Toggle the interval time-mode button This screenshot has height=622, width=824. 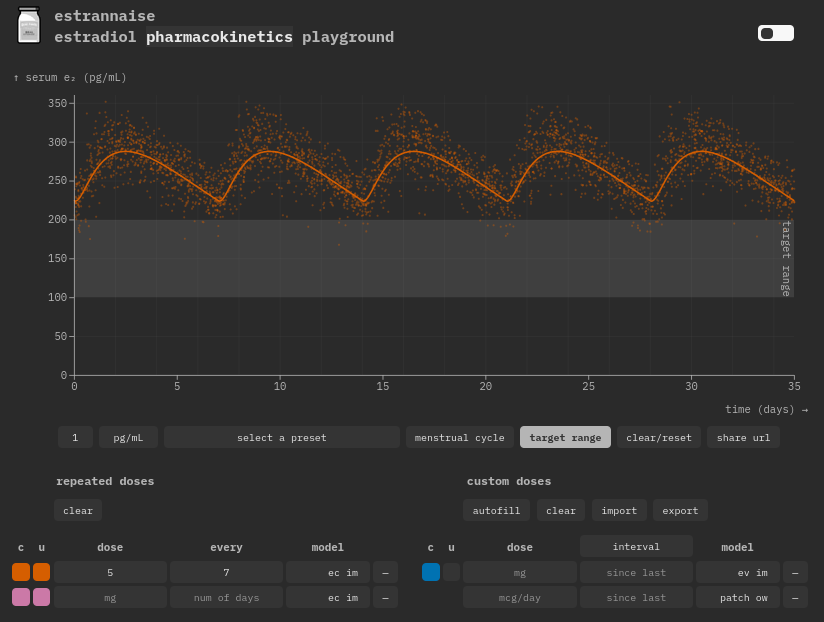point(636,546)
